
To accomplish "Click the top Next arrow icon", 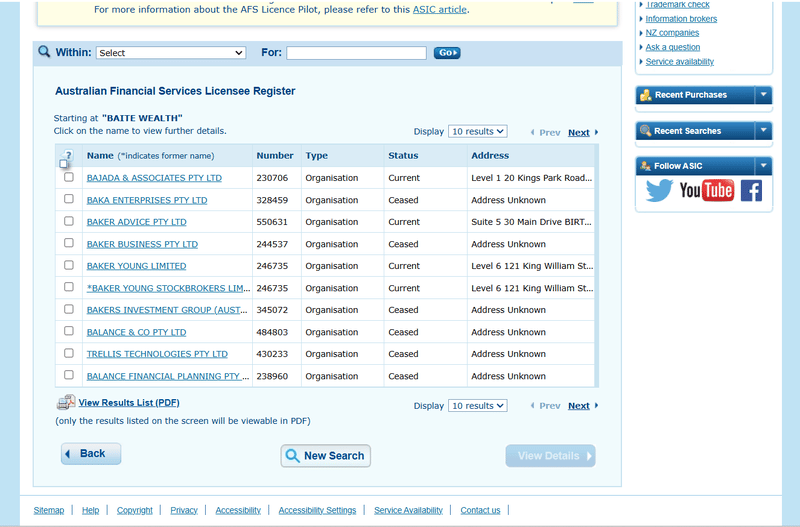I will 596,133.
